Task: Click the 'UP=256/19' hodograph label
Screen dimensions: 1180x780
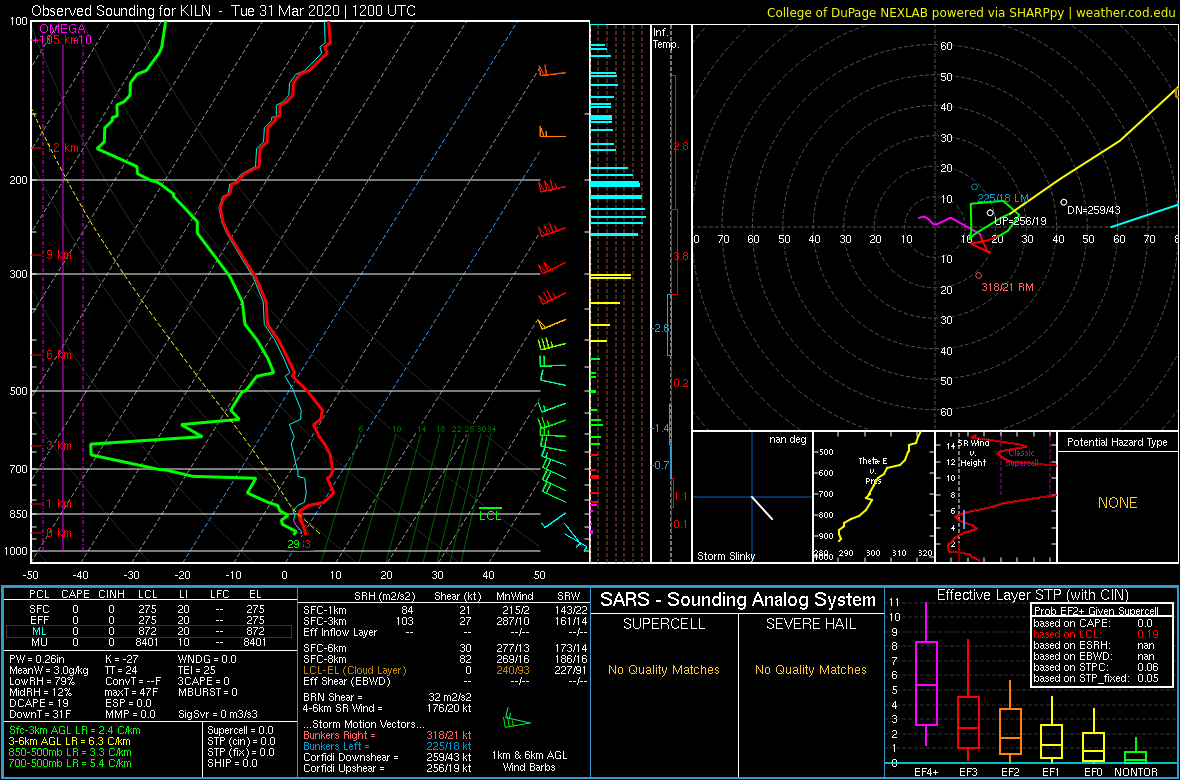Action: coord(1020,221)
